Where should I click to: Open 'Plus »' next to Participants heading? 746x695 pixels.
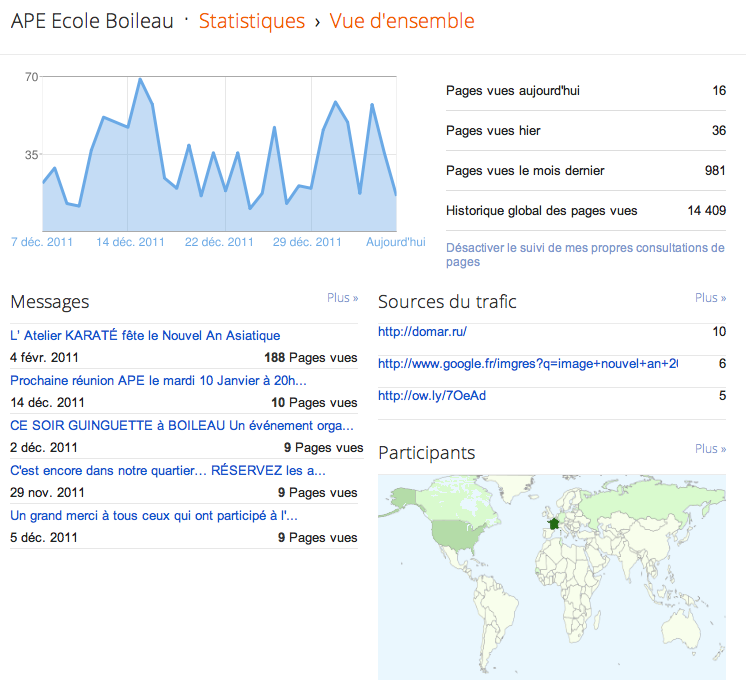click(710, 449)
